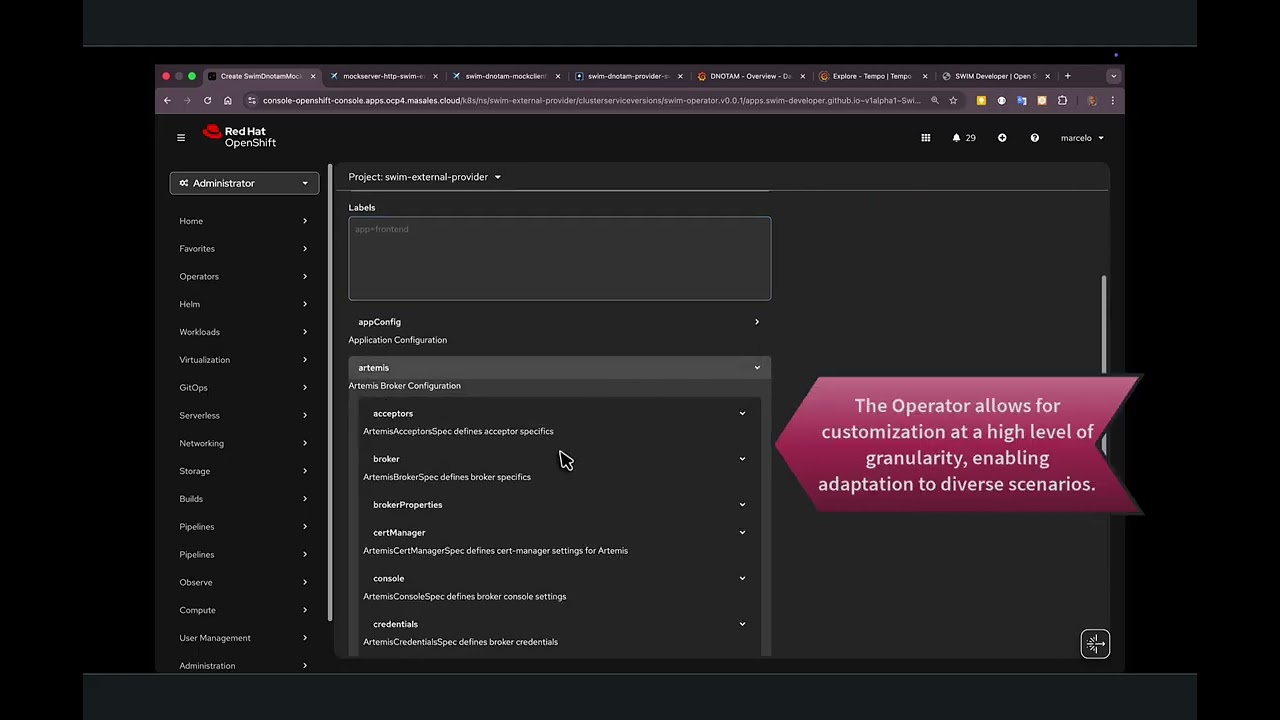Expand Observe in the sidebar
Viewport: 1280px width, 720px height.
(244, 582)
